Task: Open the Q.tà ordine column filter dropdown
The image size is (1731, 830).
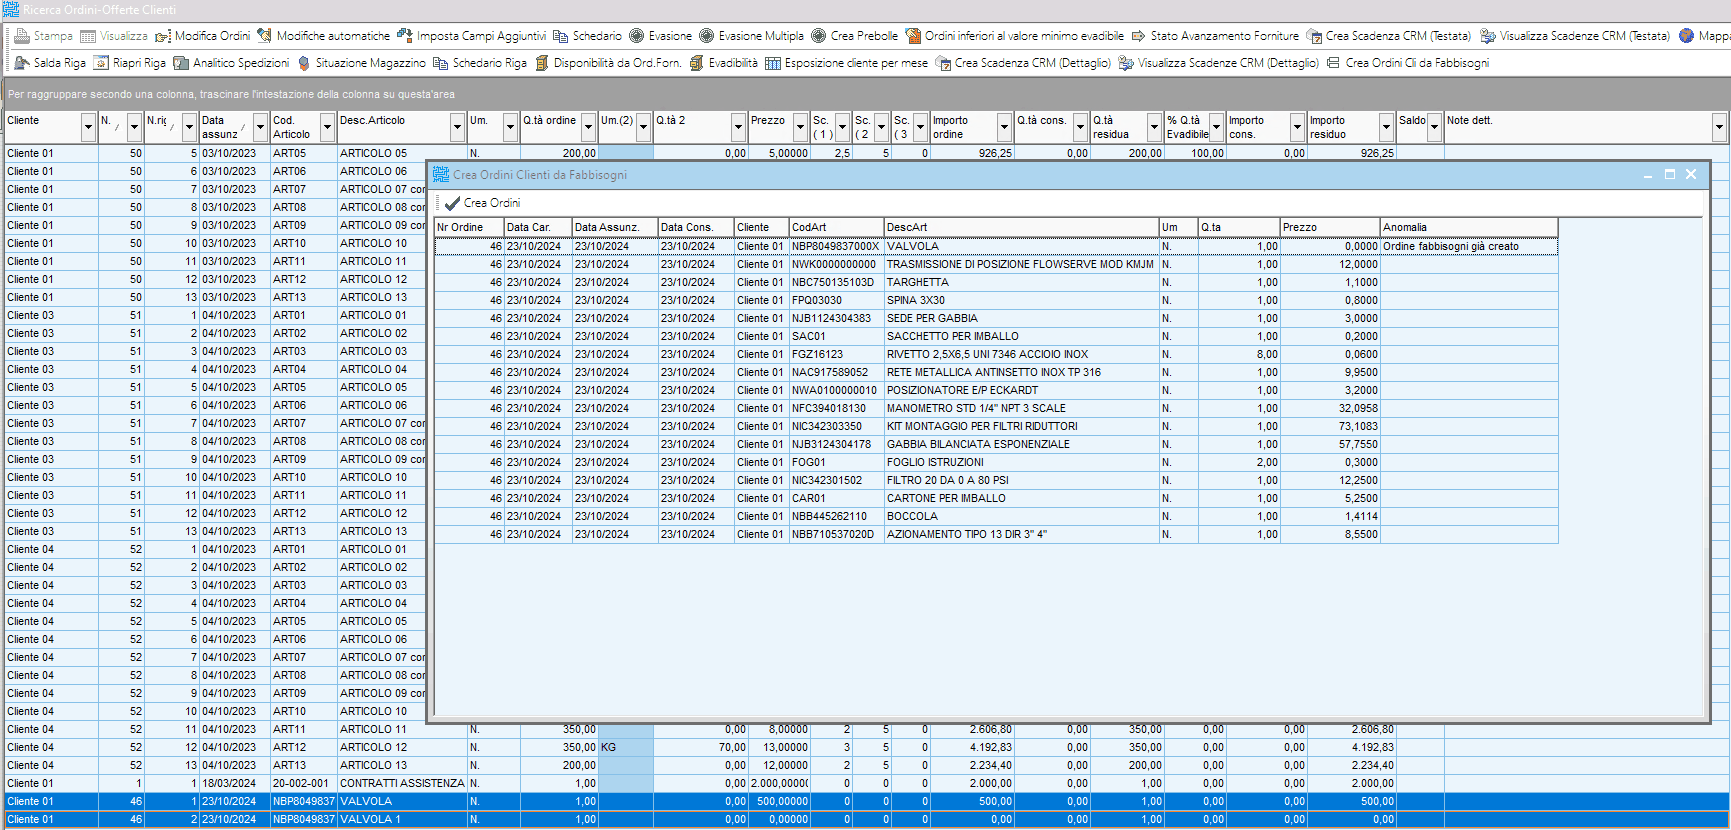Action: click(x=589, y=128)
